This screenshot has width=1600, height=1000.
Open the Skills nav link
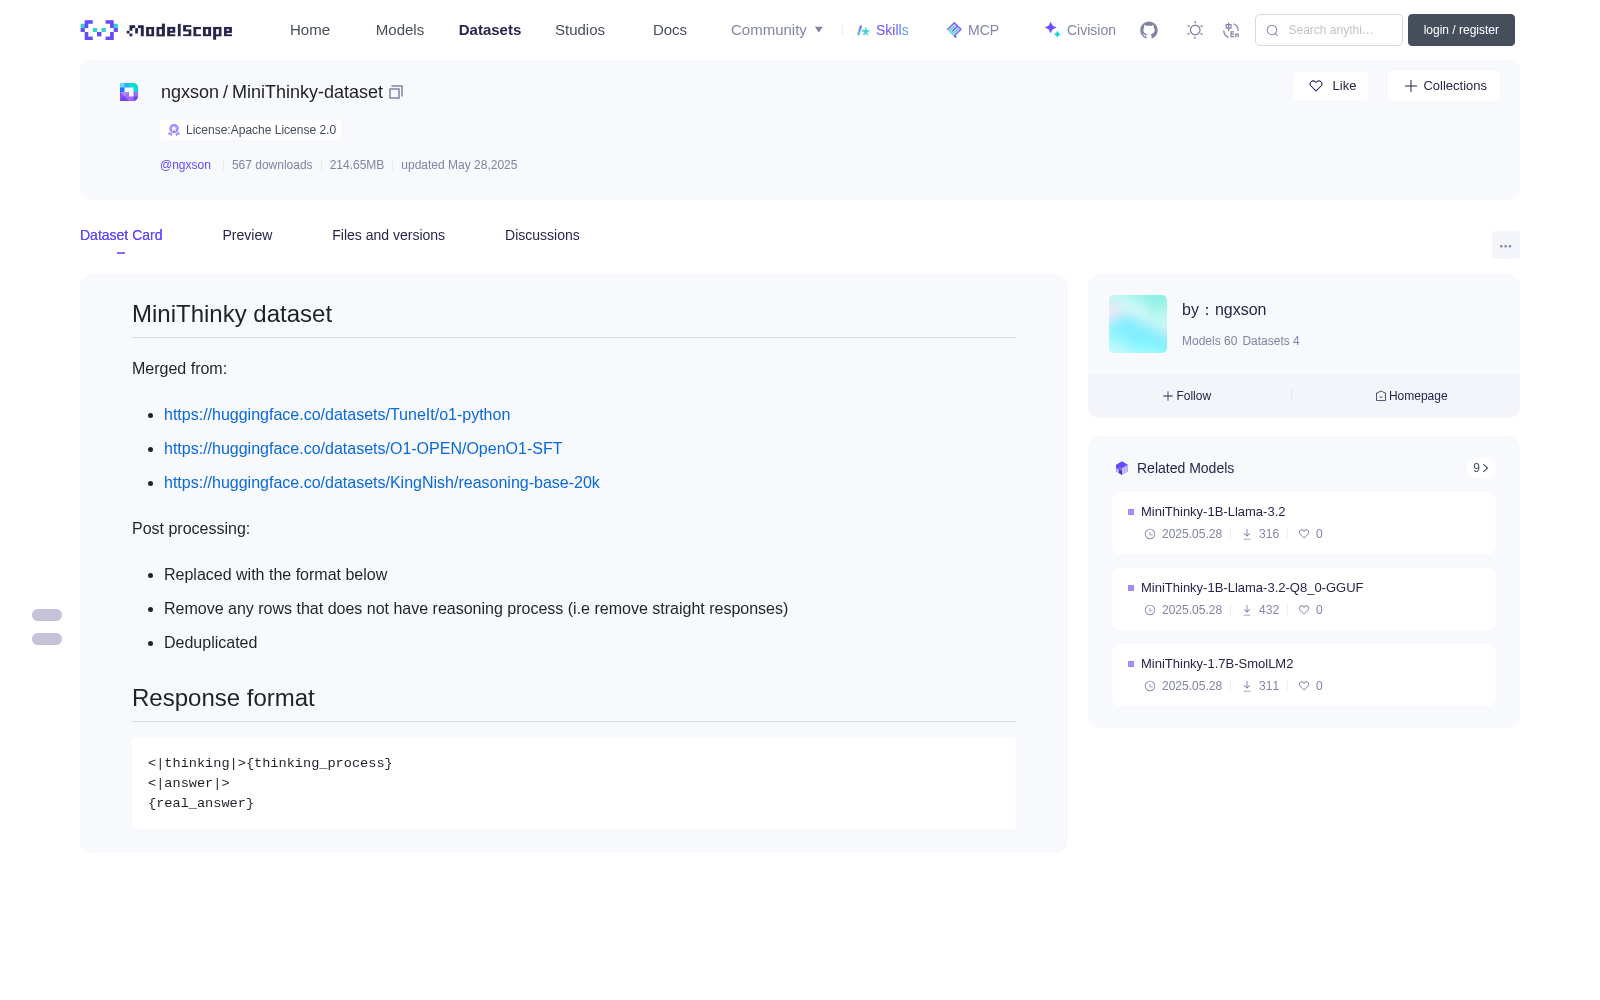[892, 30]
